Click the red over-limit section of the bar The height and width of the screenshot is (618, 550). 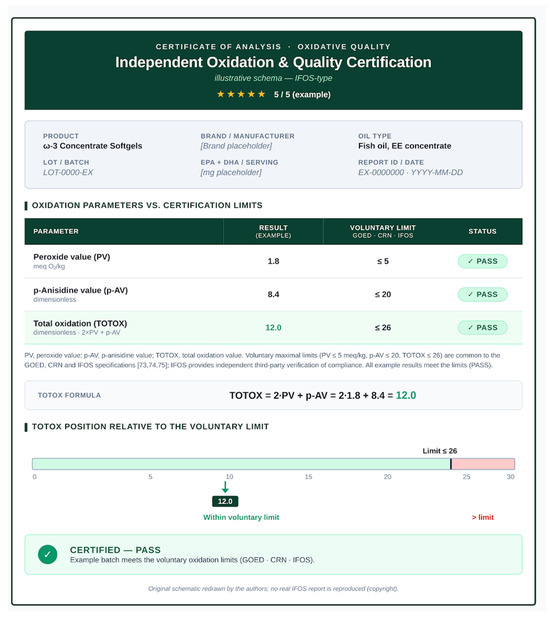[x=483, y=464]
